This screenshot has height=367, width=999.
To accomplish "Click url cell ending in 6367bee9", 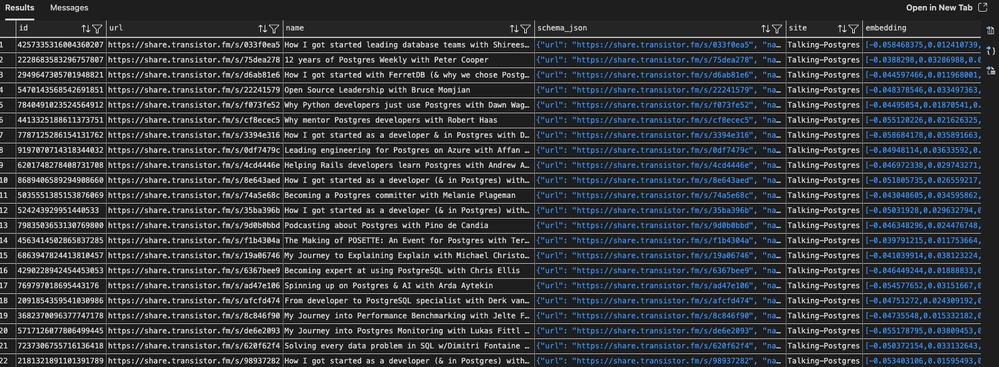I will 194,271.
